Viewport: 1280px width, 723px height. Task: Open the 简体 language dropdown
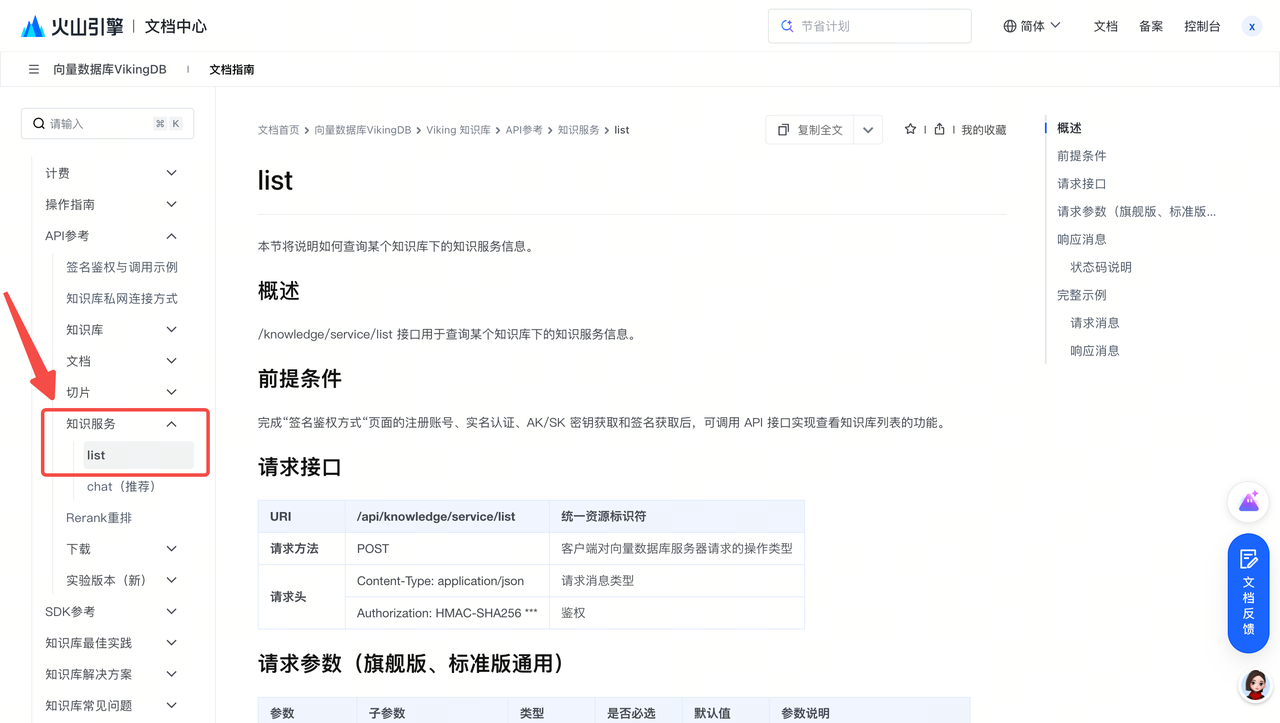click(x=1032, y=26)
